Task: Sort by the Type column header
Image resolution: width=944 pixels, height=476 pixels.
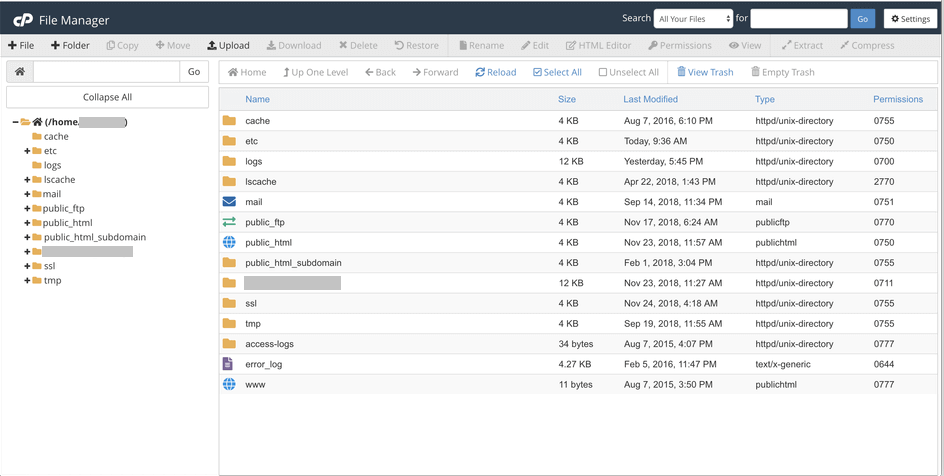Action: (765, 99)
